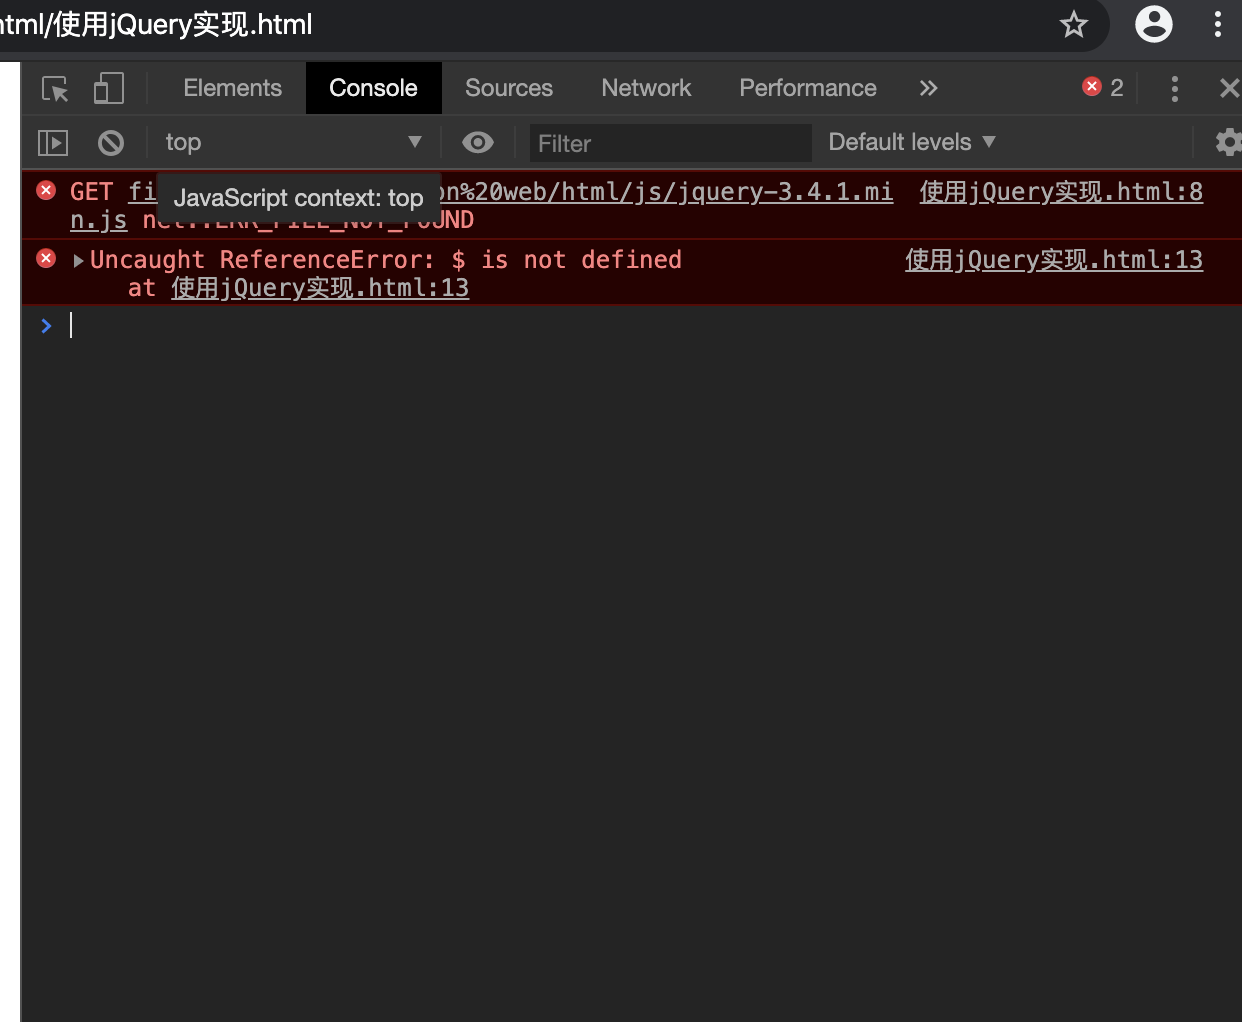Open Console settings via the gear icon

pyautogui.click(x=1228, y=142)
